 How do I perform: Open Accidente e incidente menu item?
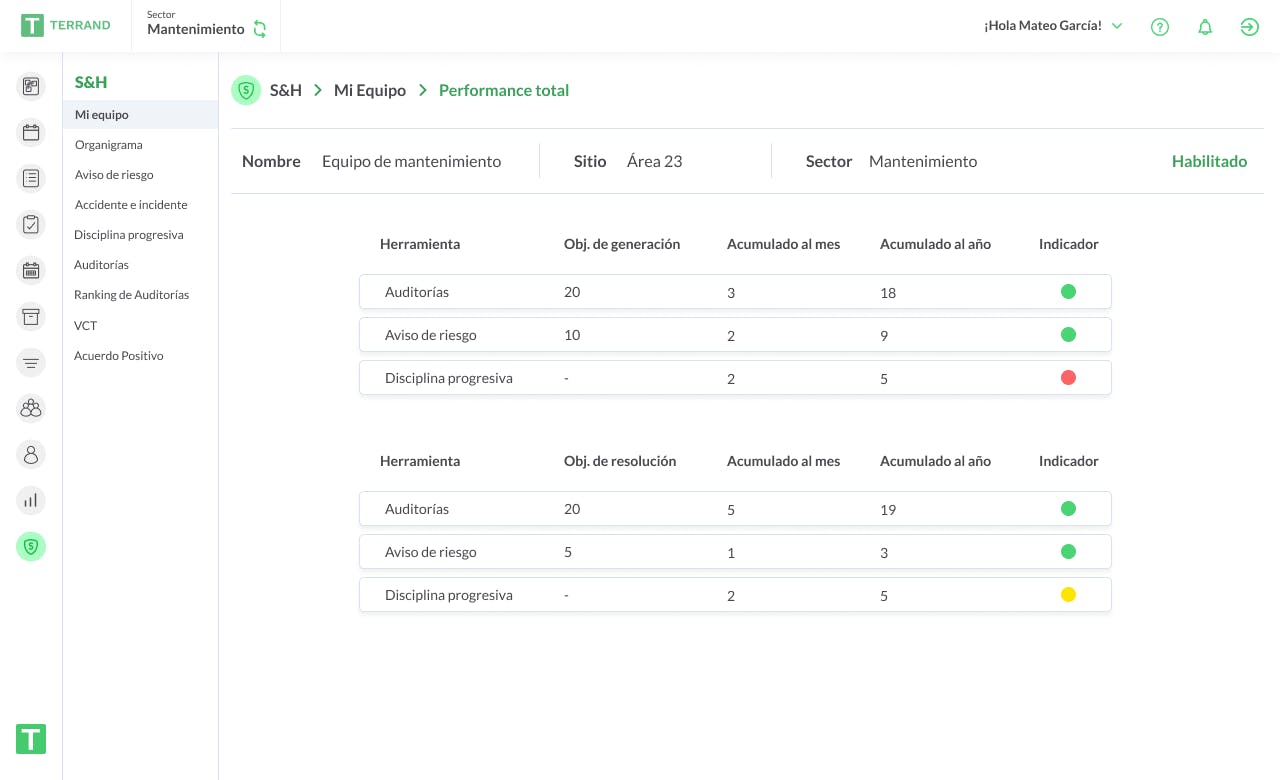click(x=131, y=205)
